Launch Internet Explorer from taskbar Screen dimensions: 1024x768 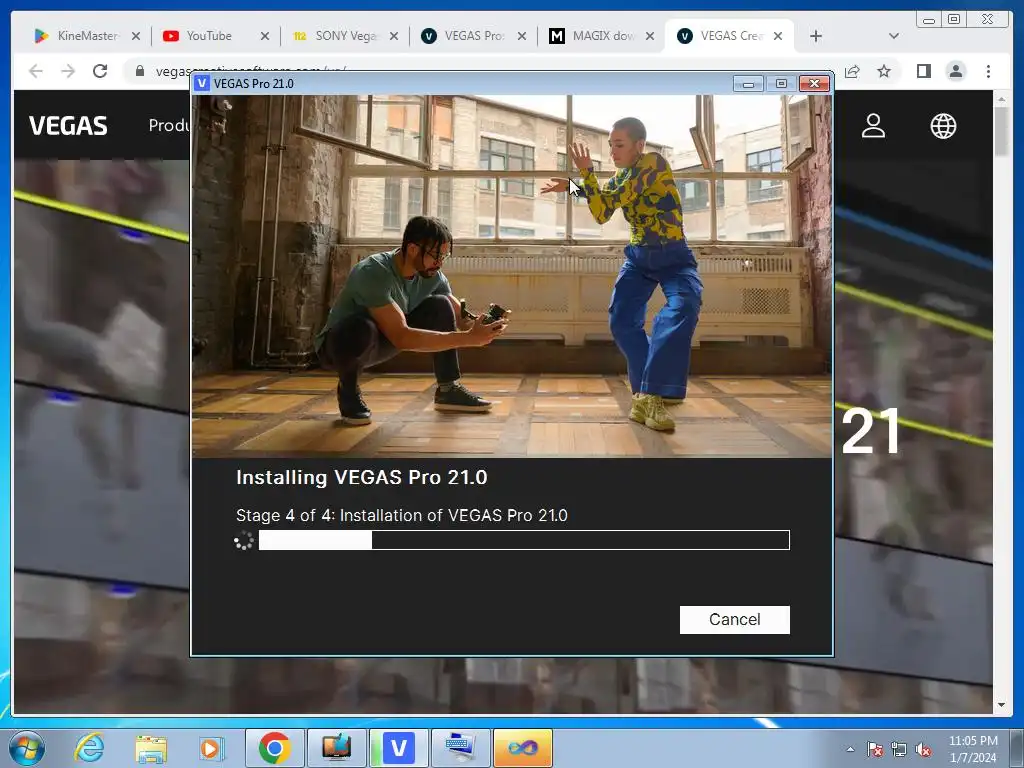click(x=89, y=748)
